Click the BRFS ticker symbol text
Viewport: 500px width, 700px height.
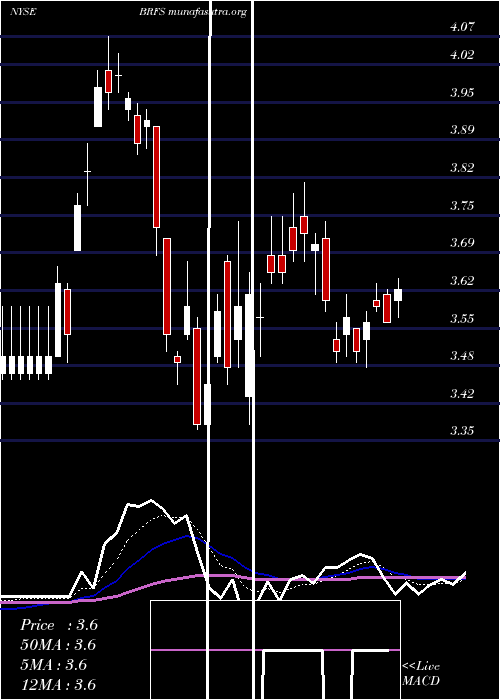(153, 12)
